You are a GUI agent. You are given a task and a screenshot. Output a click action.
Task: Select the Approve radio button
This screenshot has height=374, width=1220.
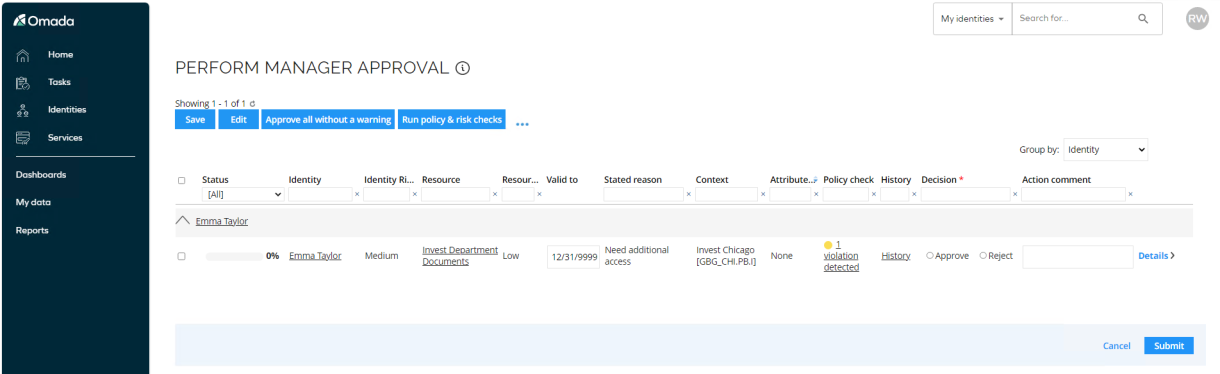point(930,256)
